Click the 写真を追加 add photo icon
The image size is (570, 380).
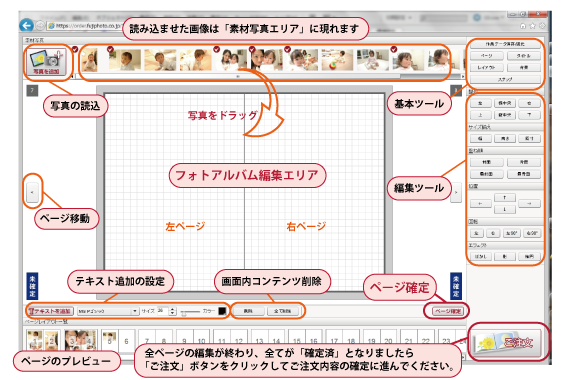[47, 62]
